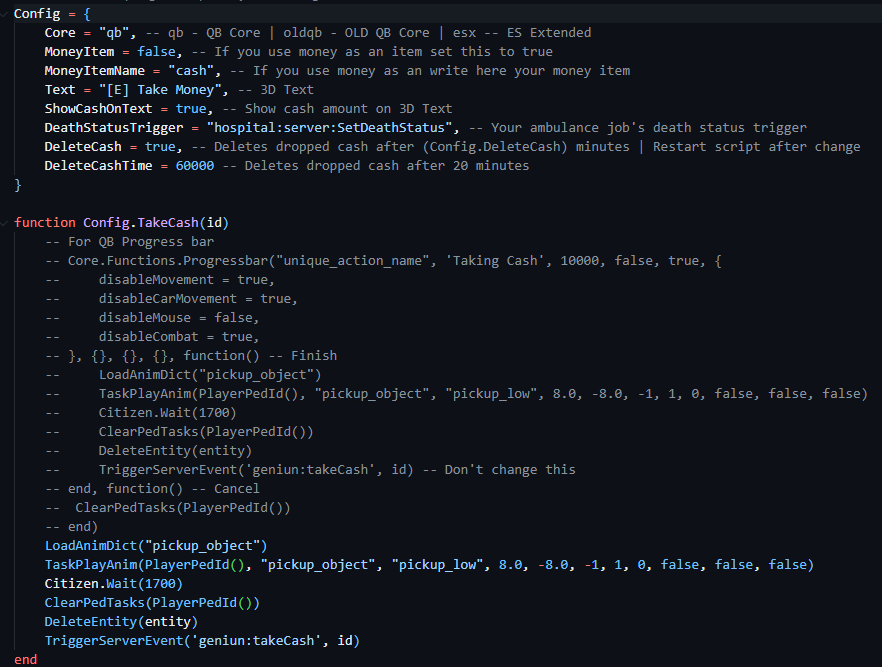Click the commented disableCombat line
This screenshot has width=882, height=667.
[x=152, y=337]
